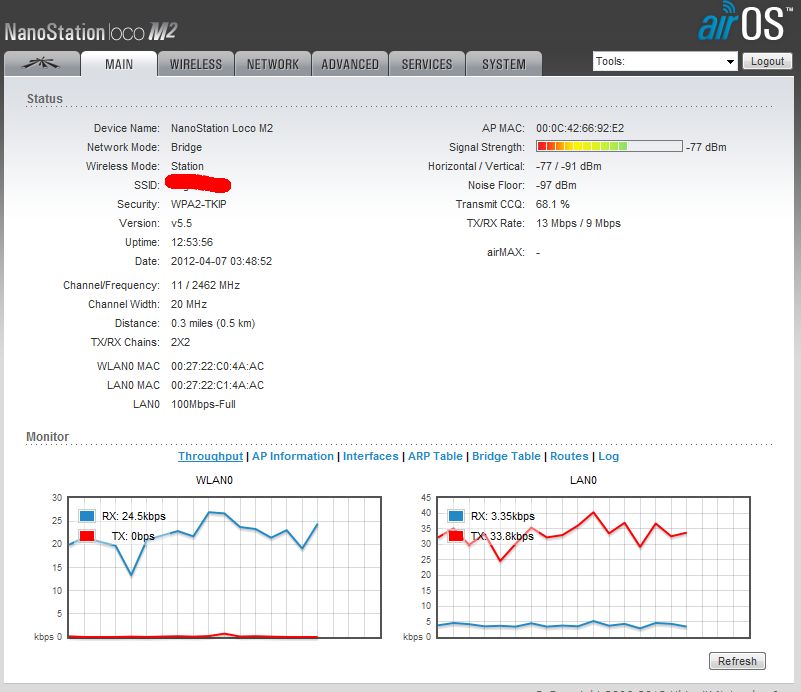
Task: Open the ARP Table link
Action: [x=435, y=456]
